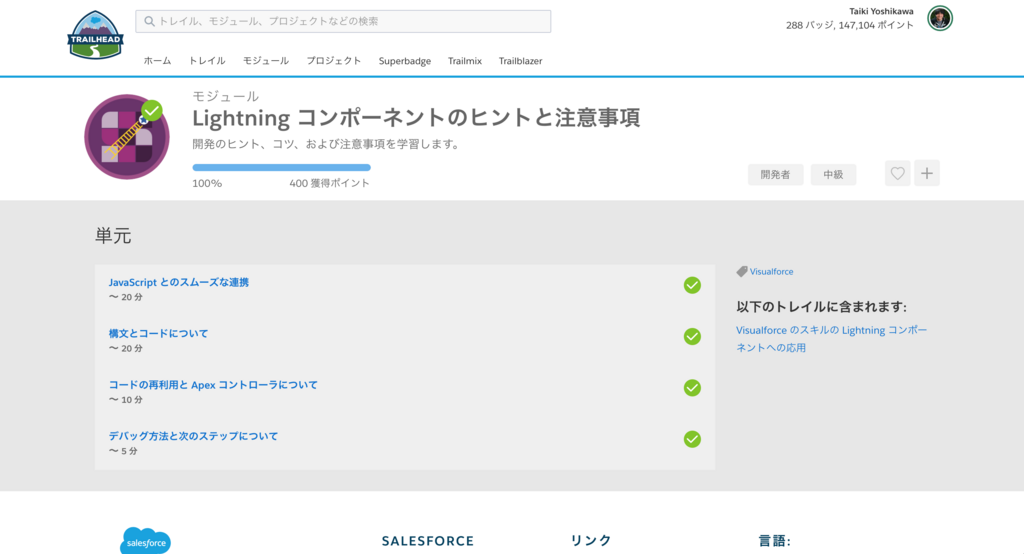This screenshot has width=1024, height=554.
Task: Click the 単元 section heading
Action: [x=113, y=235]
